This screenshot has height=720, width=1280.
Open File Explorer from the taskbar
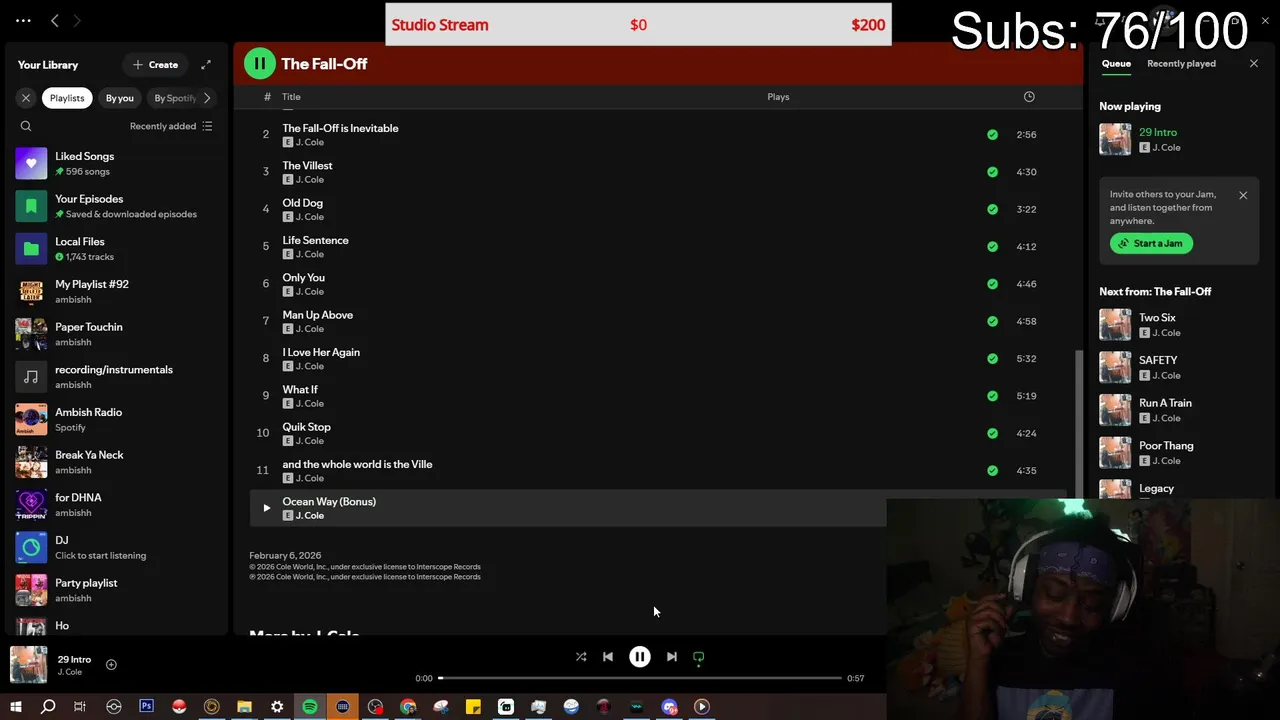pos(244,707)
